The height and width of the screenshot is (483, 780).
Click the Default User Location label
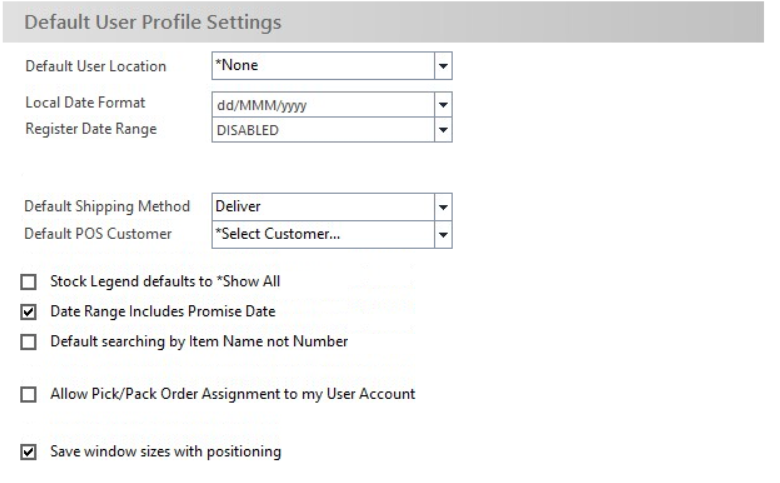click(x=96, y=66)
